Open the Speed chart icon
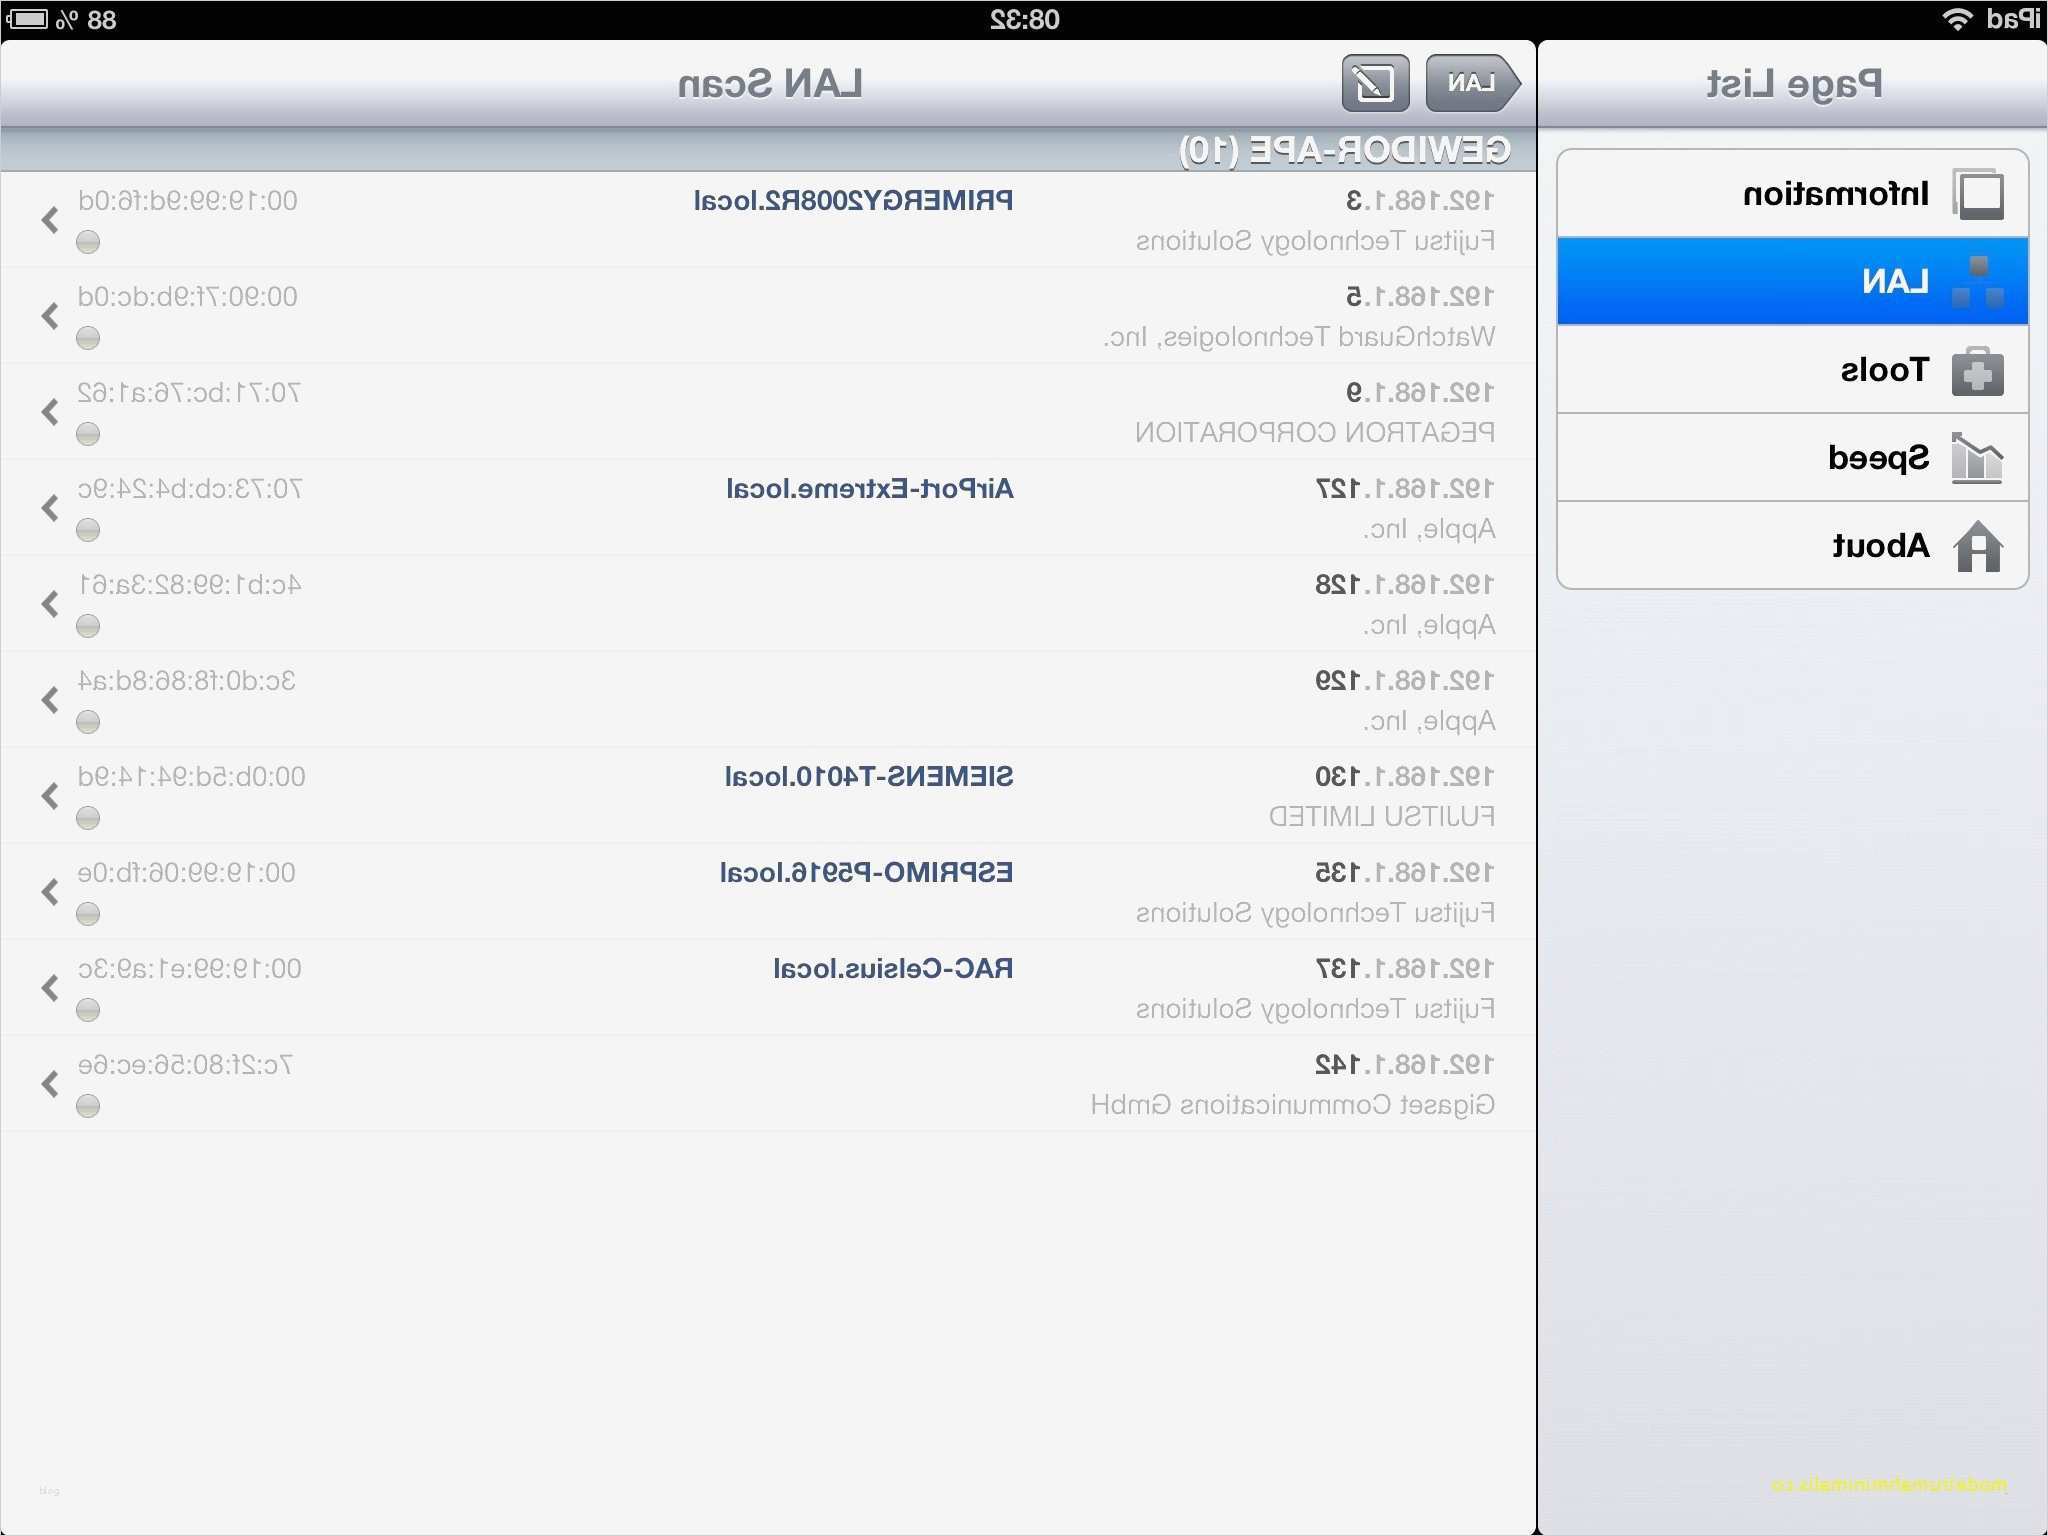Image resolution: width=2048 pixels, height=1536 pixels. [1978, 458]
